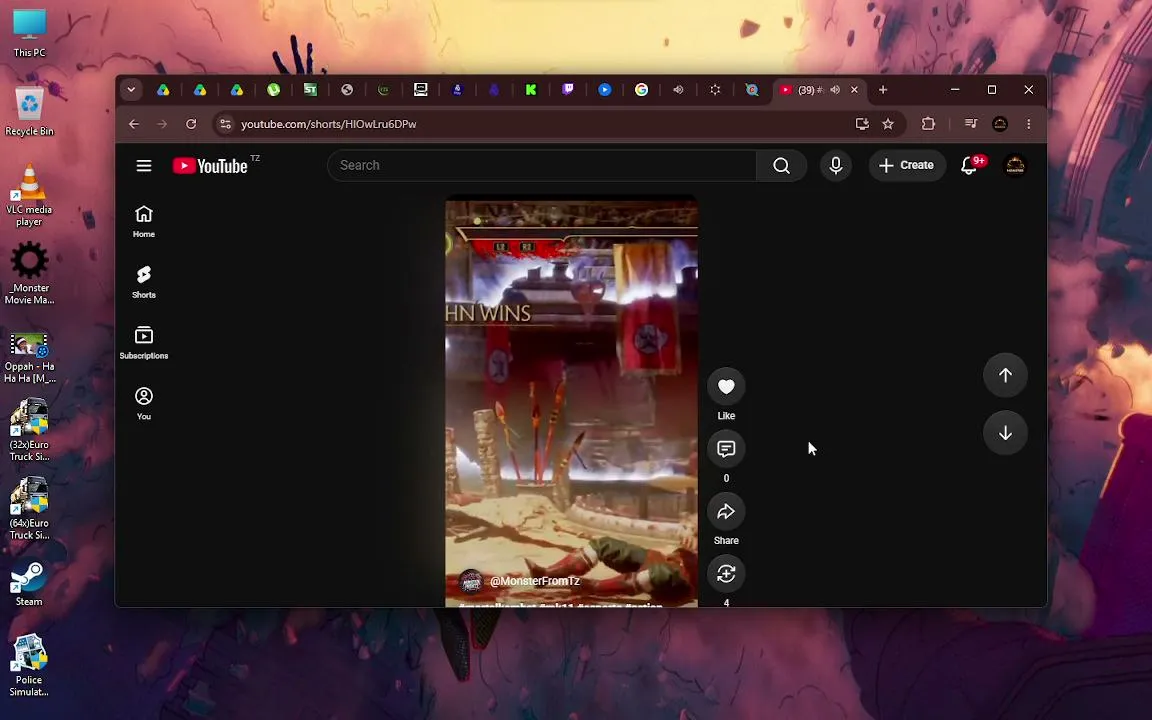Go to the next short with down arrow
The height and width of the screenshot is (720, 1152).
[1005, 433]
